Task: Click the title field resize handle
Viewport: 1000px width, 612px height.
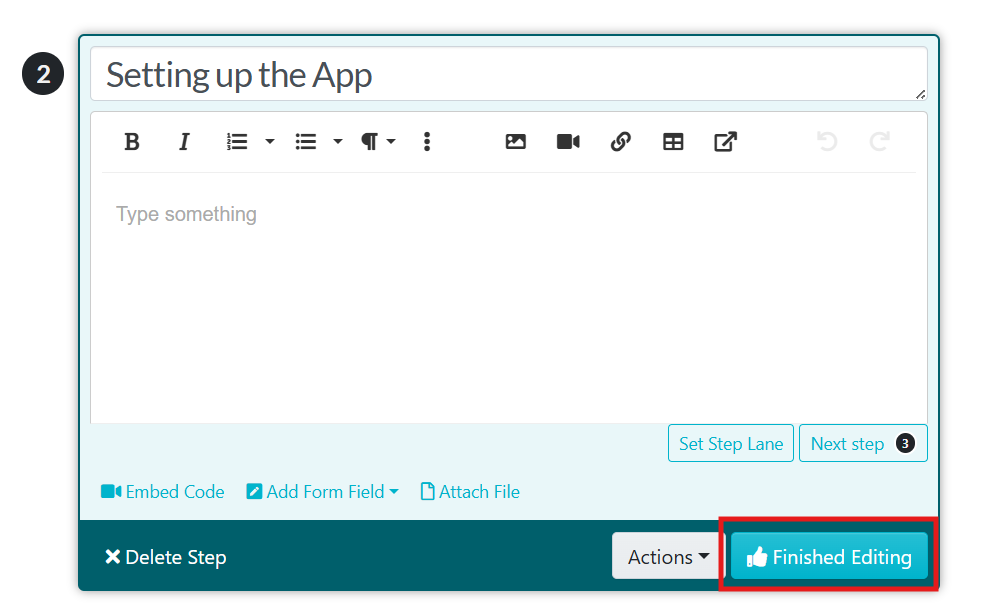Action: point(920,94)
